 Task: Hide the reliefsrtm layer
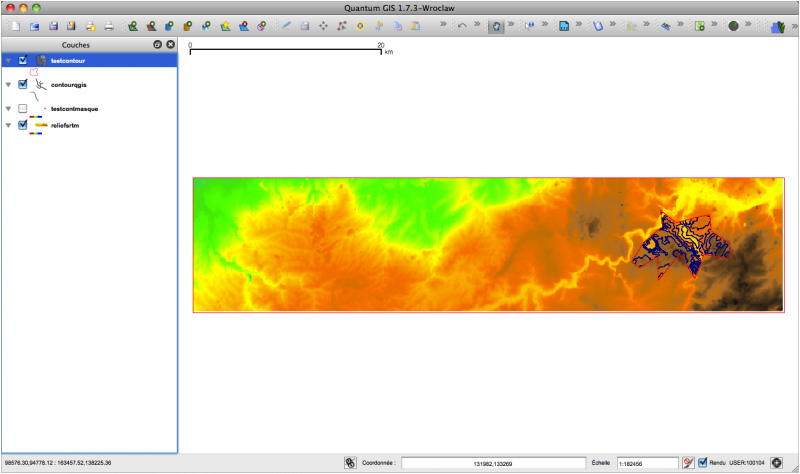click(x=23, y=125)
